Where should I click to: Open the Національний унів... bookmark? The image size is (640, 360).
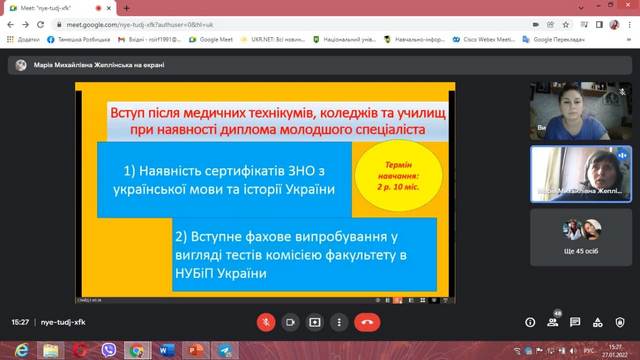click(x=344, y=40)
